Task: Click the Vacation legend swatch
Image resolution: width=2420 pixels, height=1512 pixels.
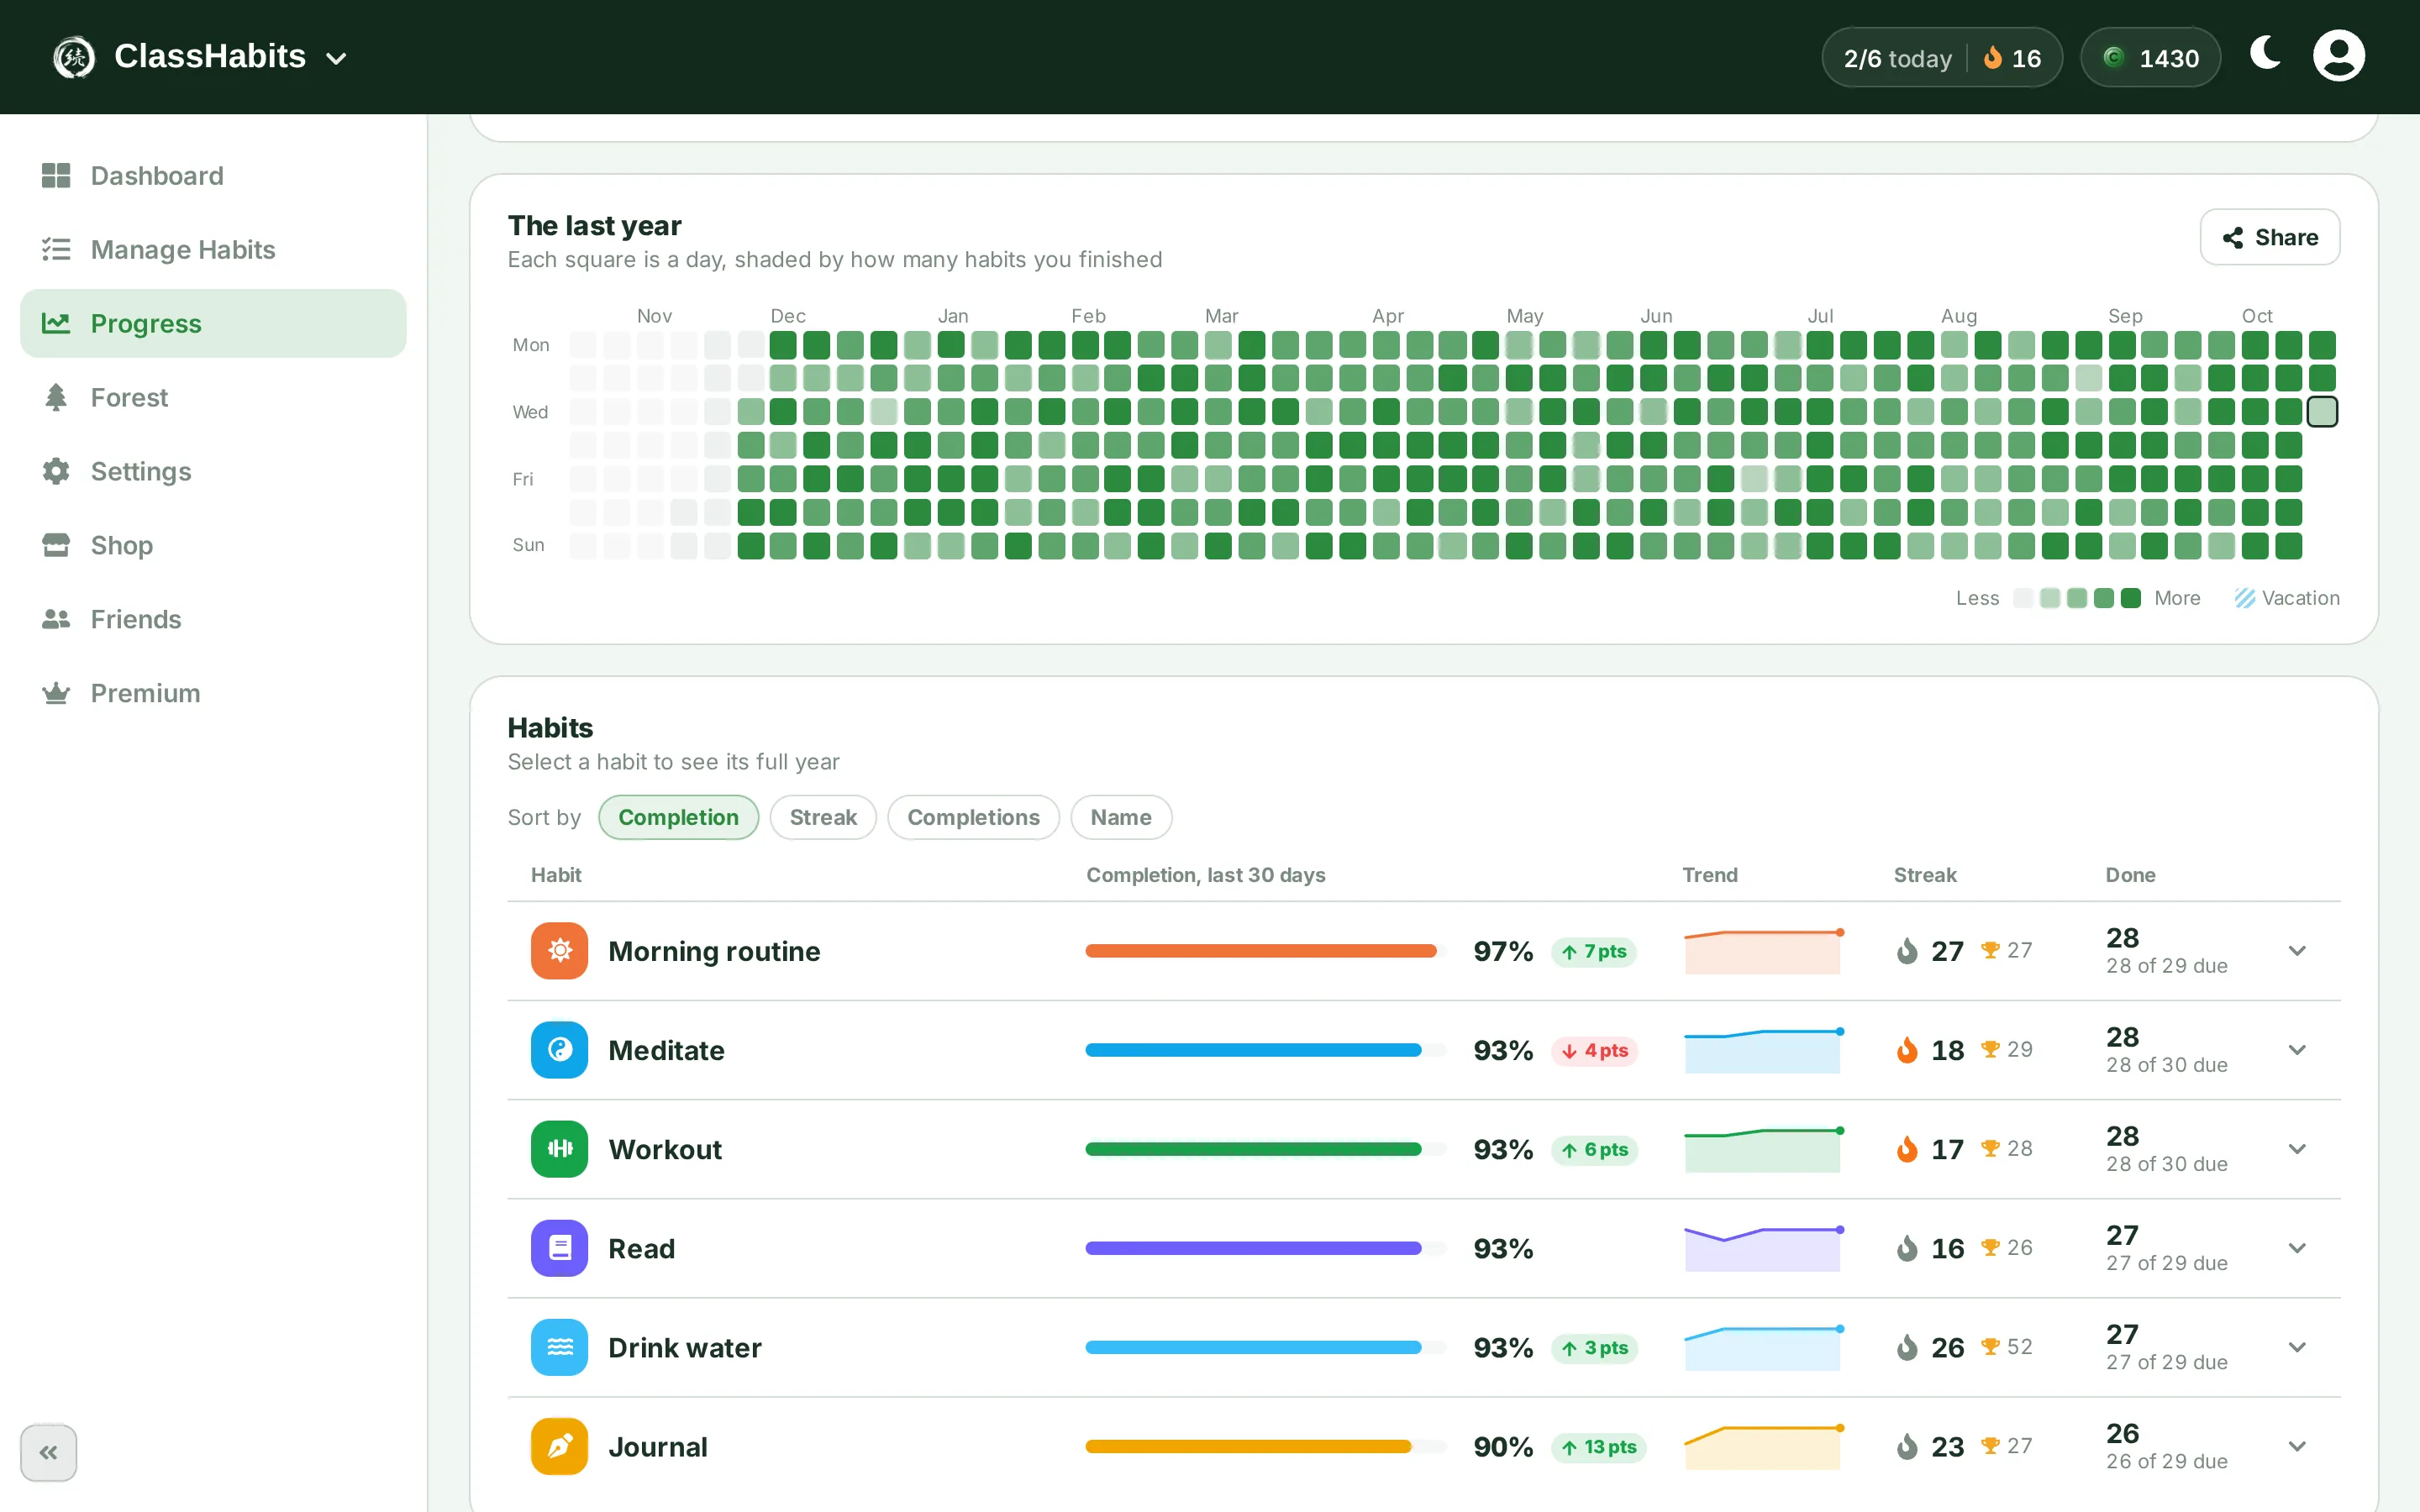Action: click(x=2245, y=598)
